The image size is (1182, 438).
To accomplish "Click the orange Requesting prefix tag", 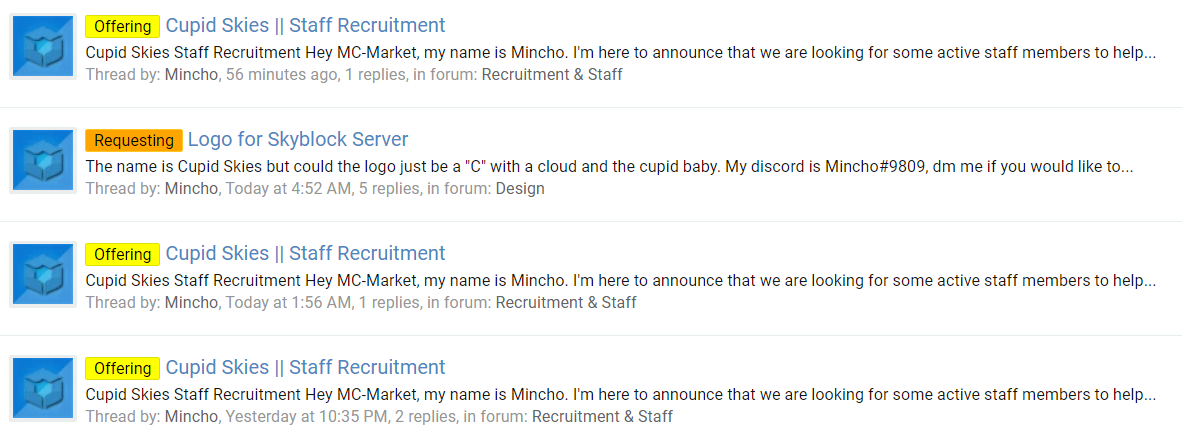I will [x=133, y=140].
